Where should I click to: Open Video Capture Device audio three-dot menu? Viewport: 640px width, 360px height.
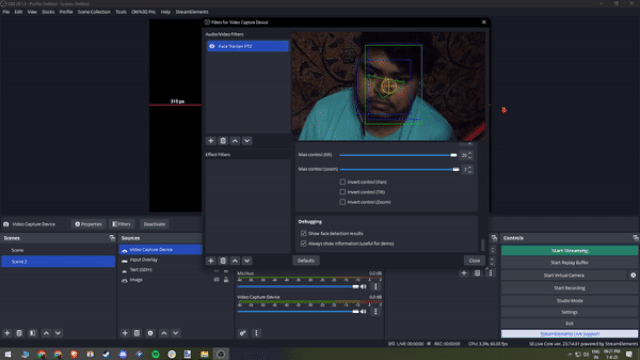tap(376, 311)
